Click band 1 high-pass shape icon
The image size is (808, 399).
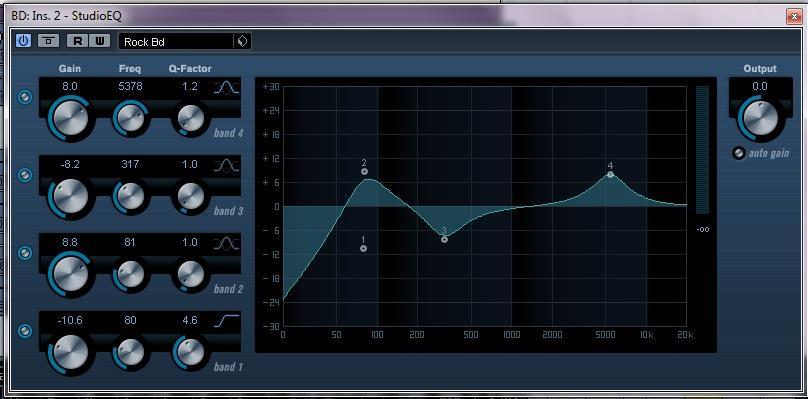(227, 321)
